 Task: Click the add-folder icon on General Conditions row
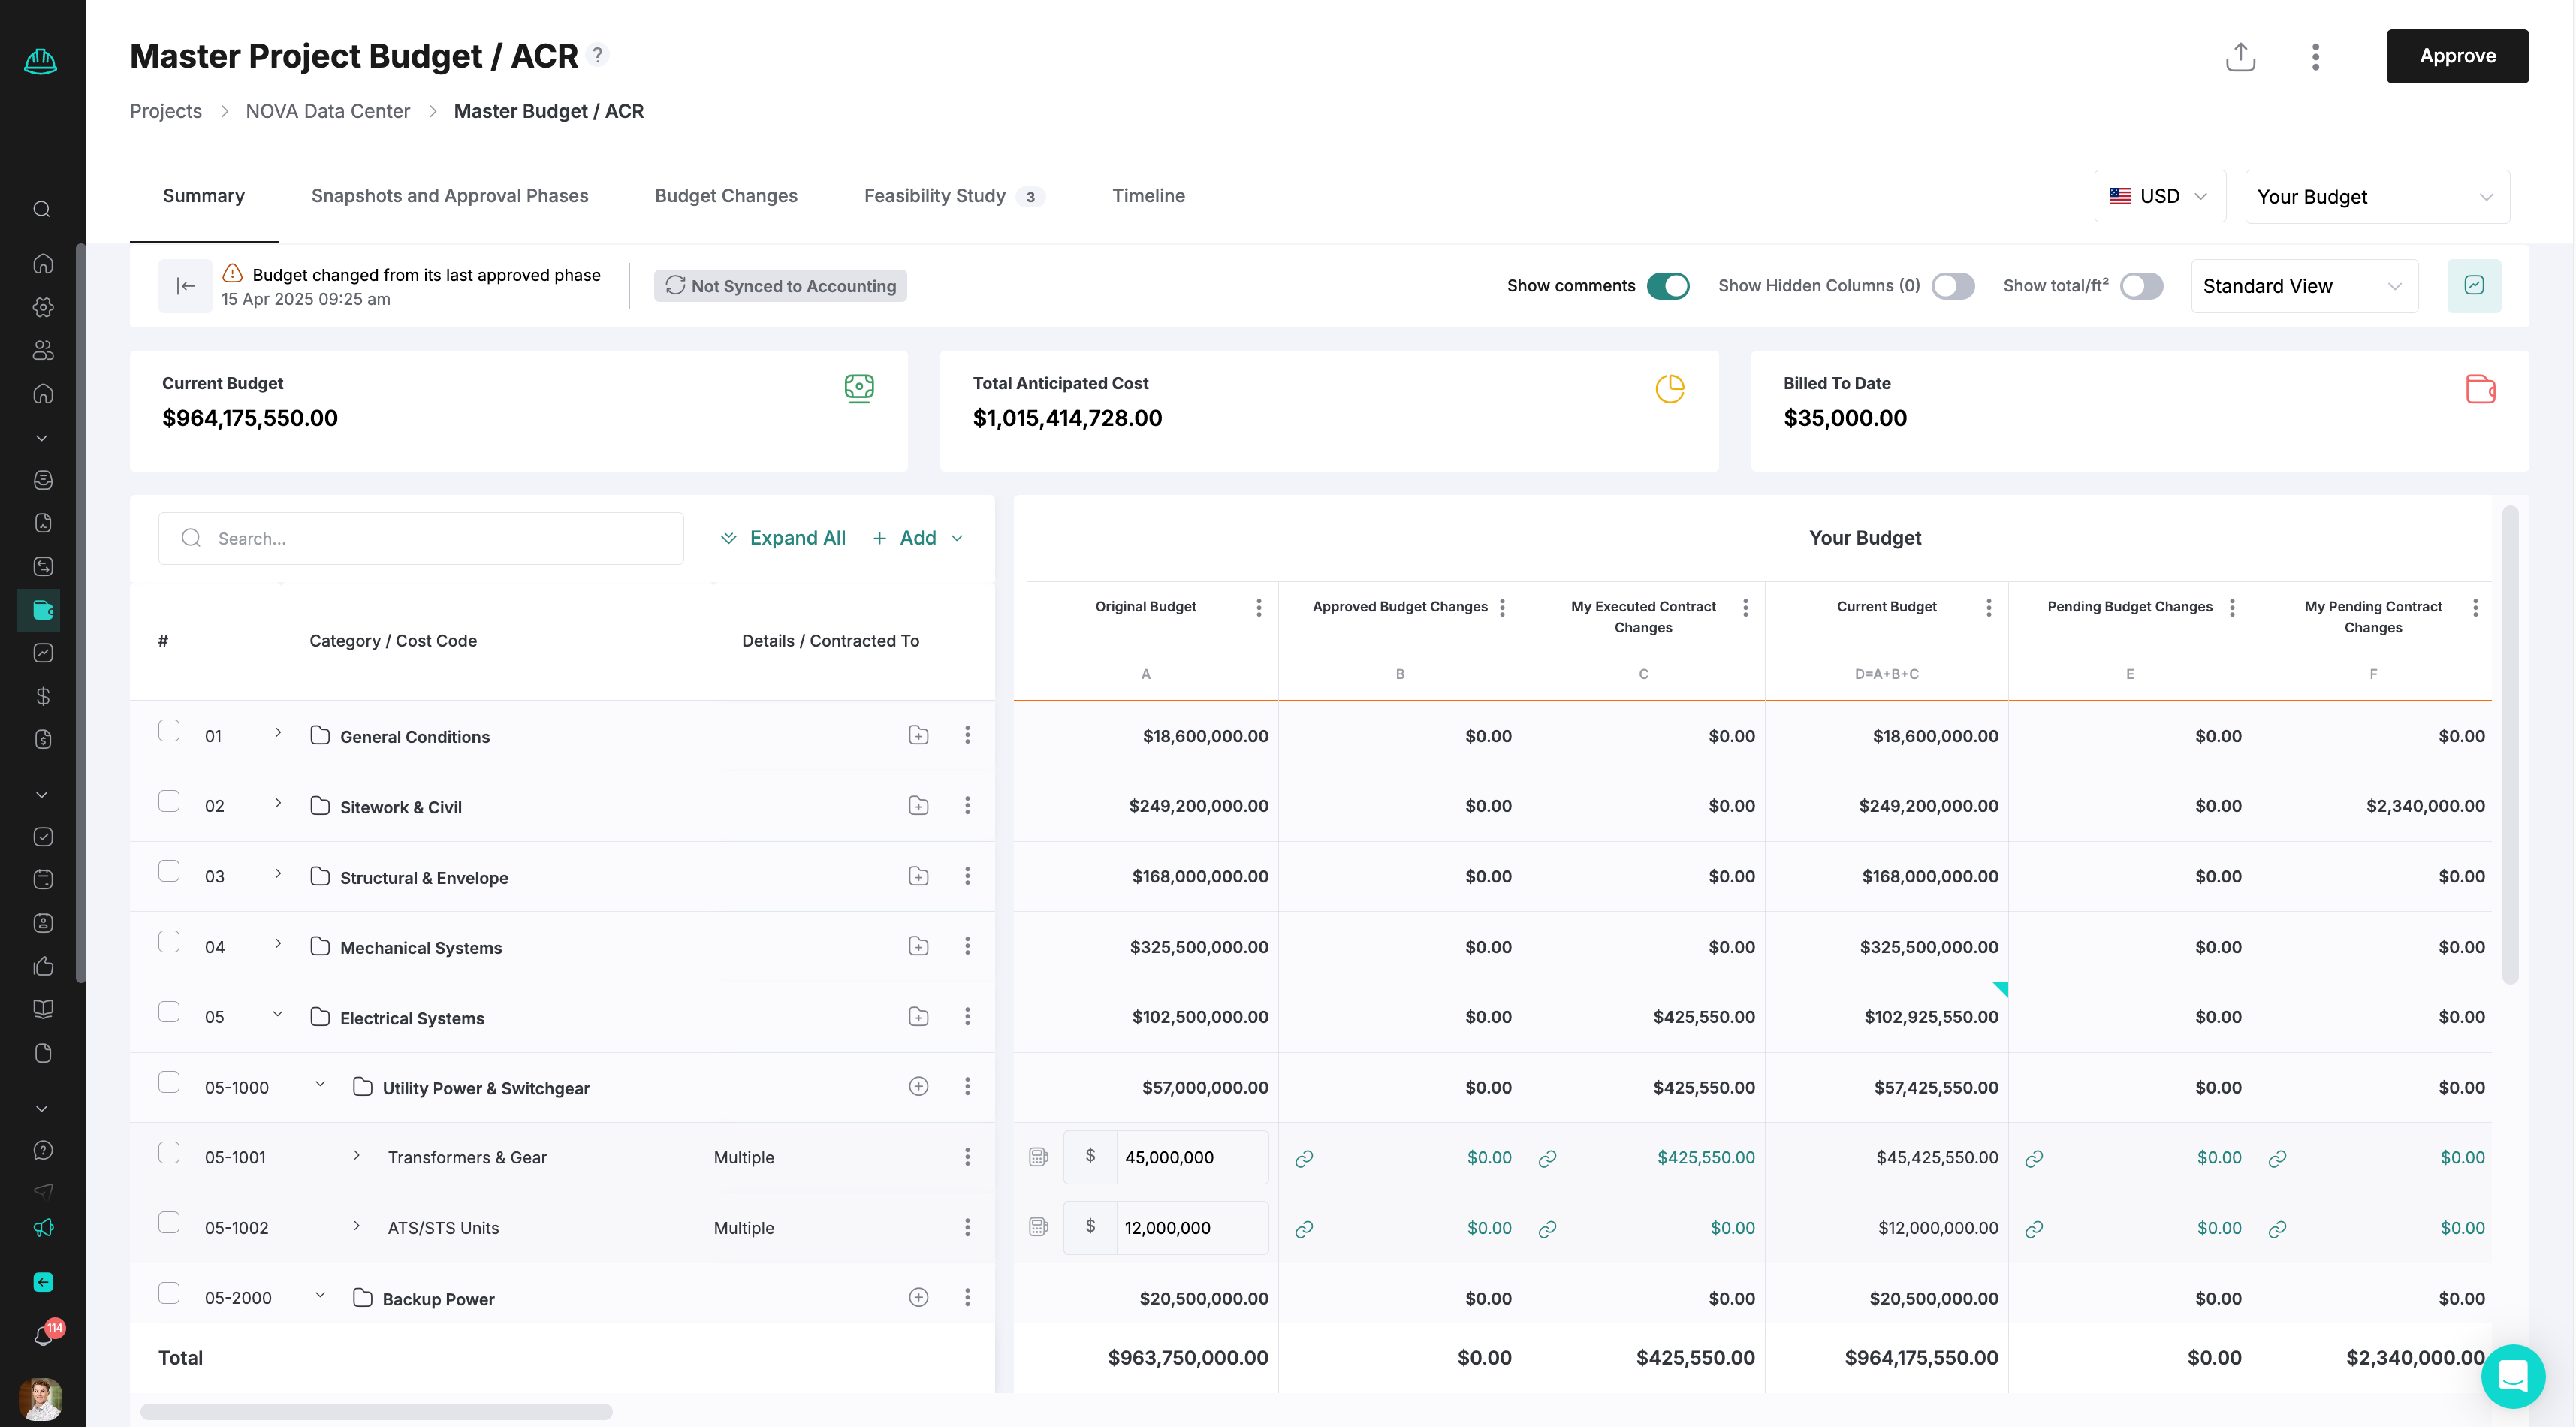click(x=918, y=736)
